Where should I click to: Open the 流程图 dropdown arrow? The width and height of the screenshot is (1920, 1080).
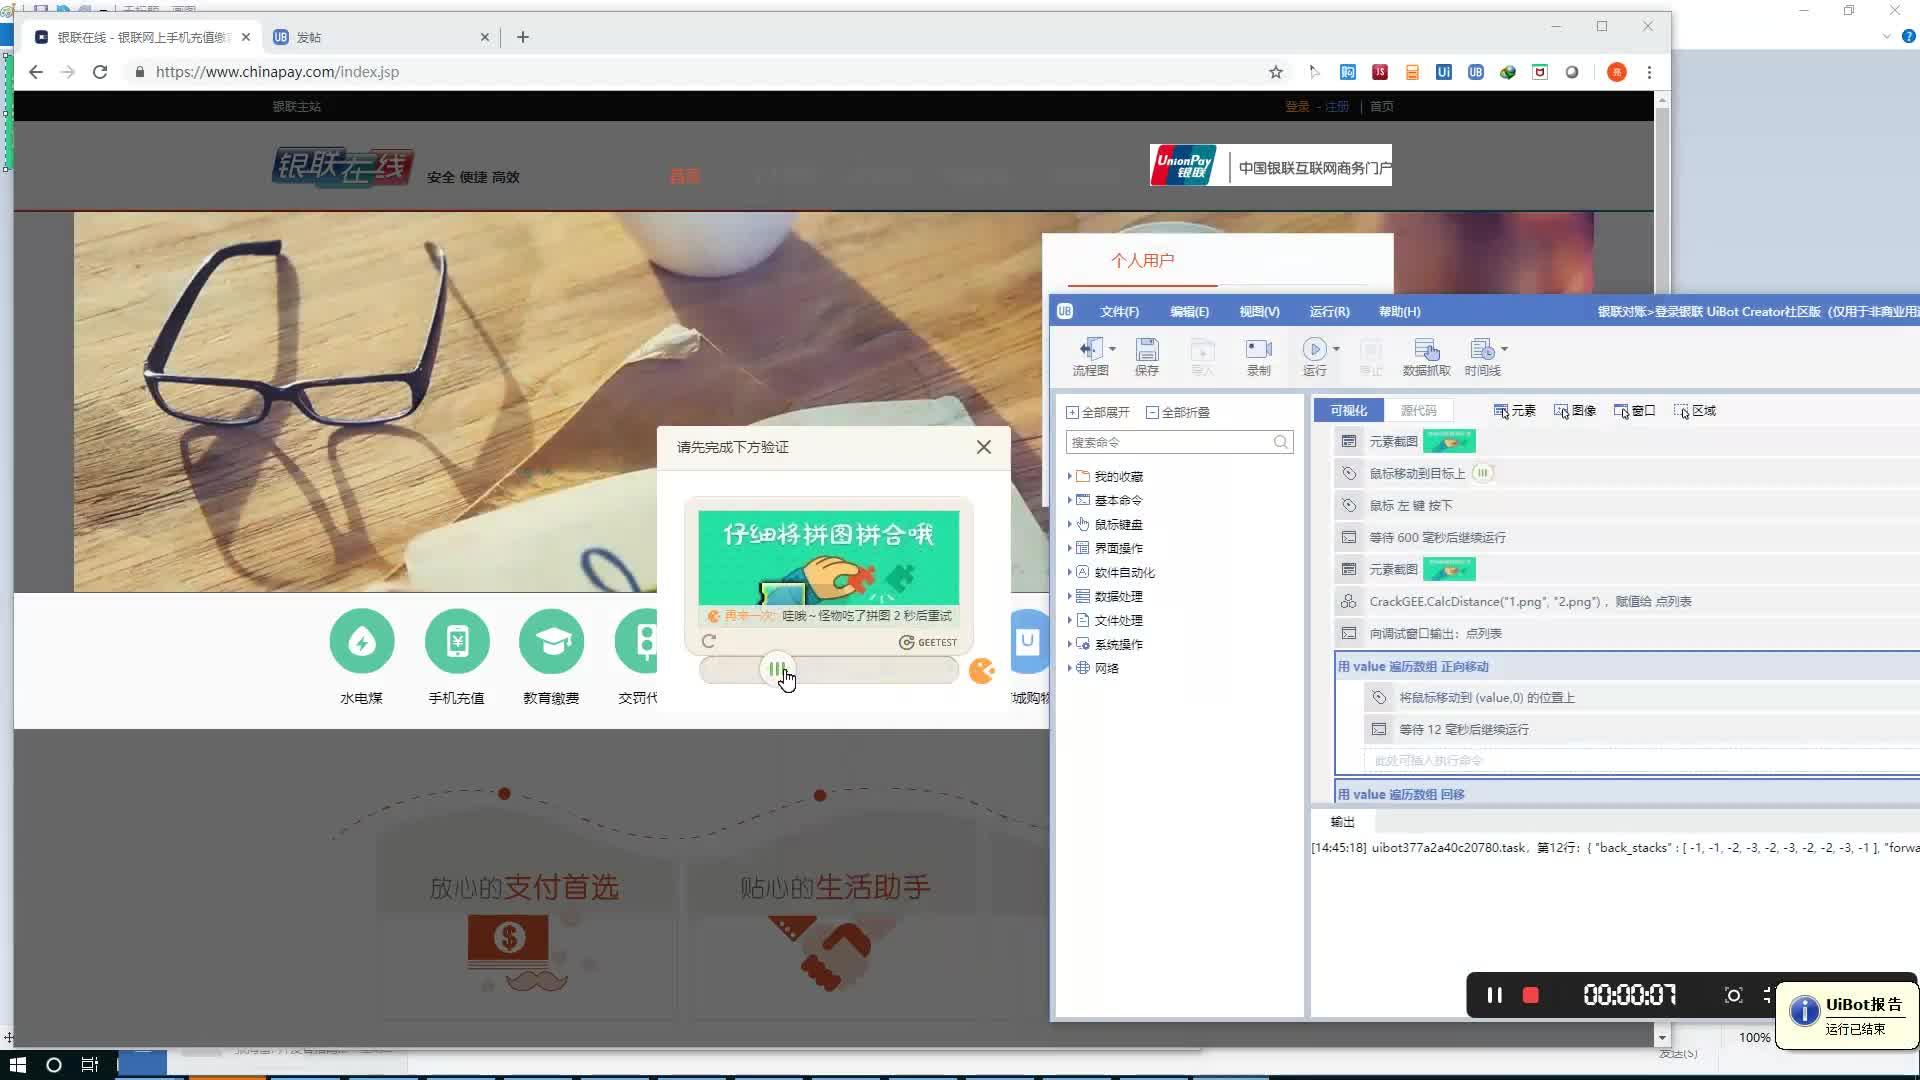click(x=1112, y=349)
